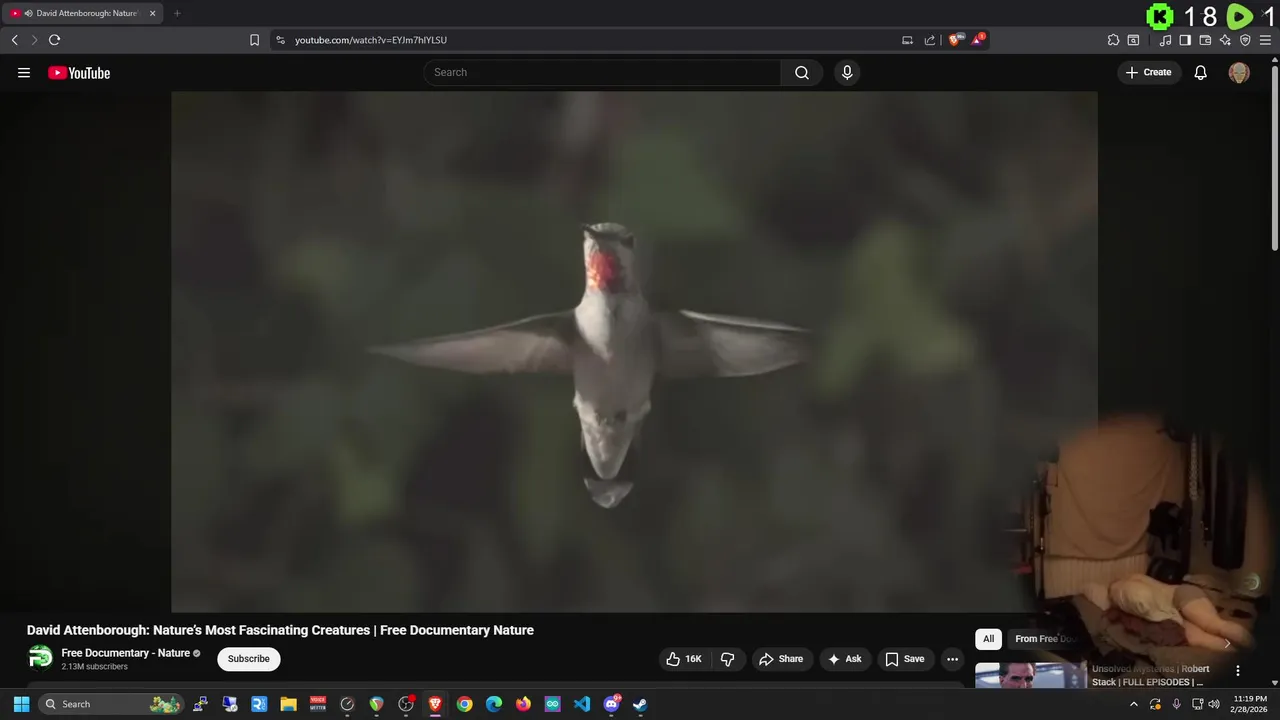Like the video with thumbs up
This screenshot has width=1280, height=720.
click(685, 659)
